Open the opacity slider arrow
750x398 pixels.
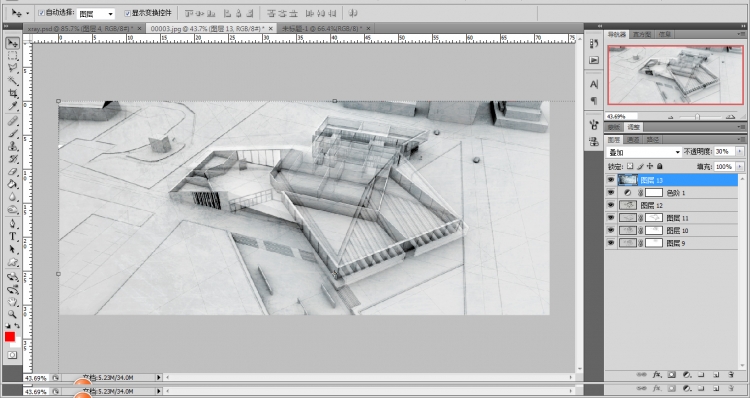point(740,152)
